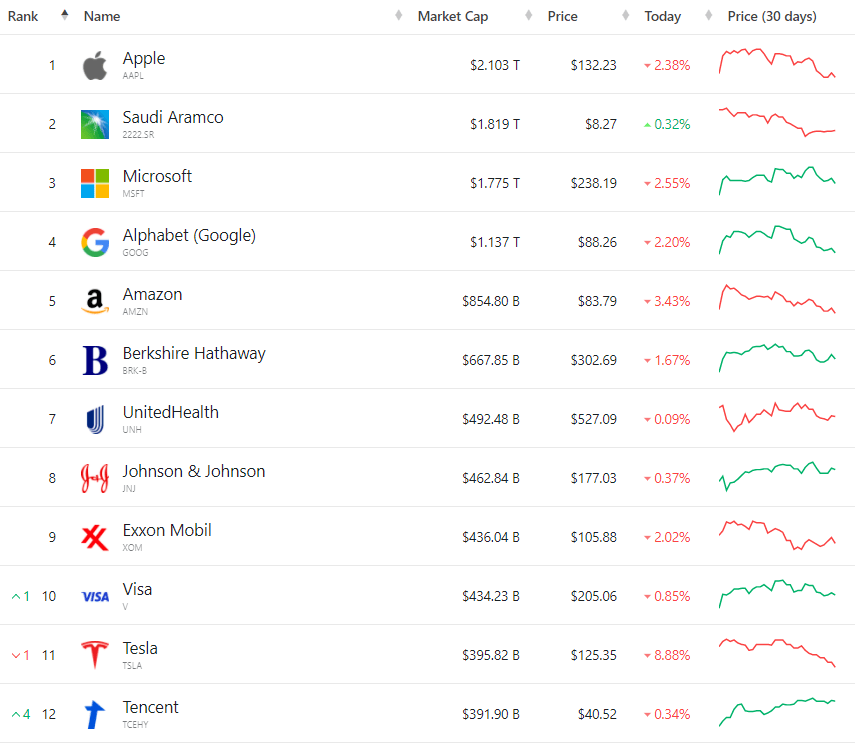Click the Berkshire Hathaway B logo
Viewport: 855px width, 749px height.
[x=95, y=361]
